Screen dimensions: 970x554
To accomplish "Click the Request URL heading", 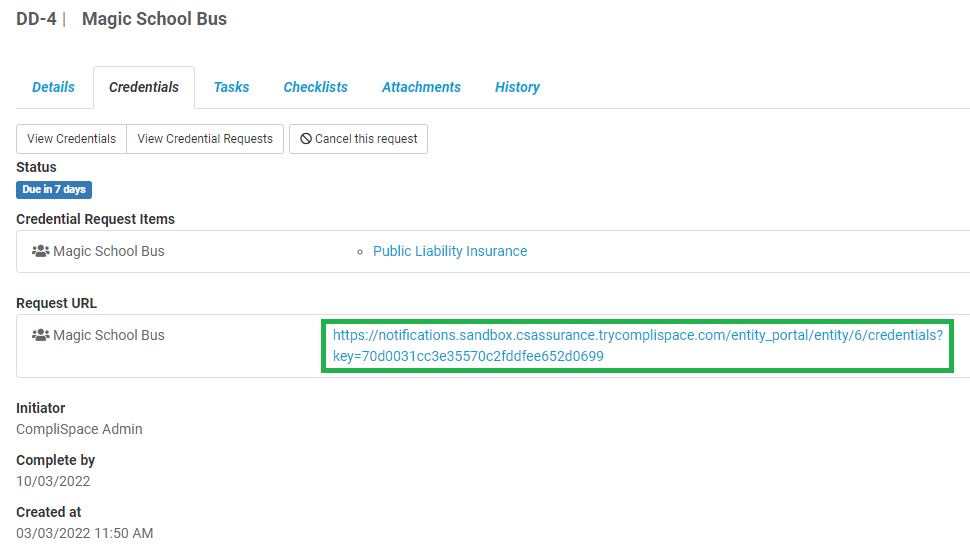I will [x=56, y=303].
